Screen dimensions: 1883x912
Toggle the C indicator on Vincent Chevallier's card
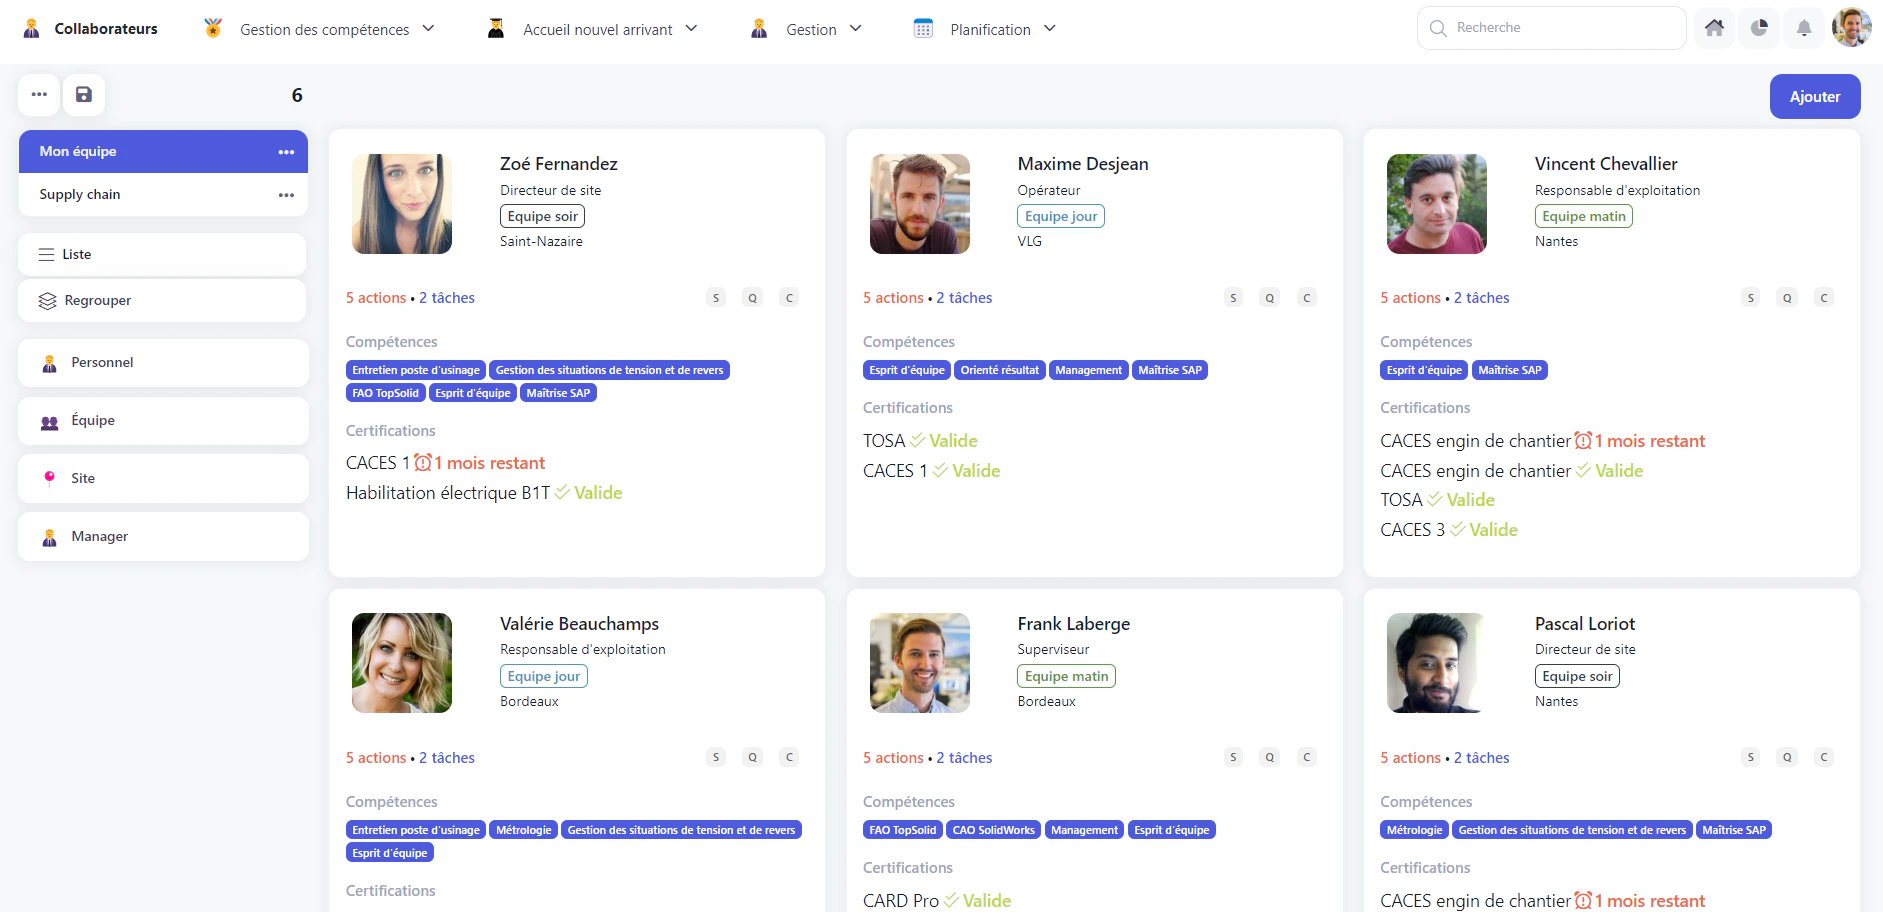tap(1824, 297)
